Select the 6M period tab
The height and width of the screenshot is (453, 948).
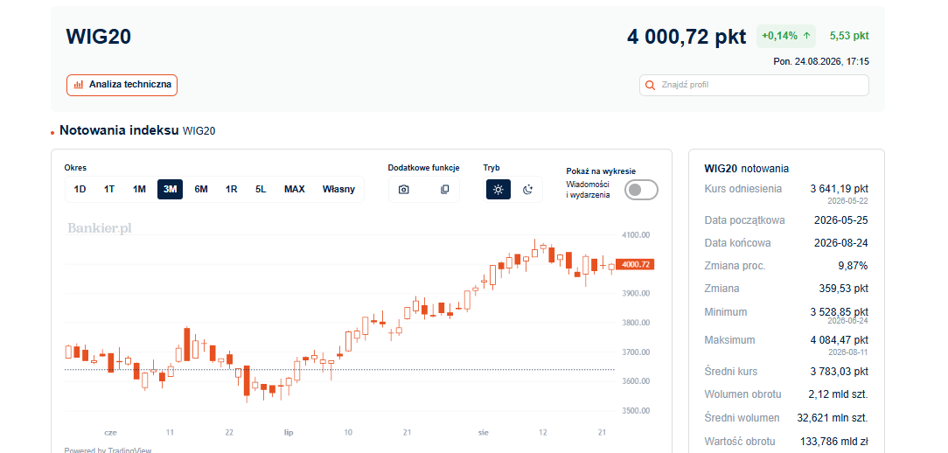pyautogui.click(x=201, y=189)
